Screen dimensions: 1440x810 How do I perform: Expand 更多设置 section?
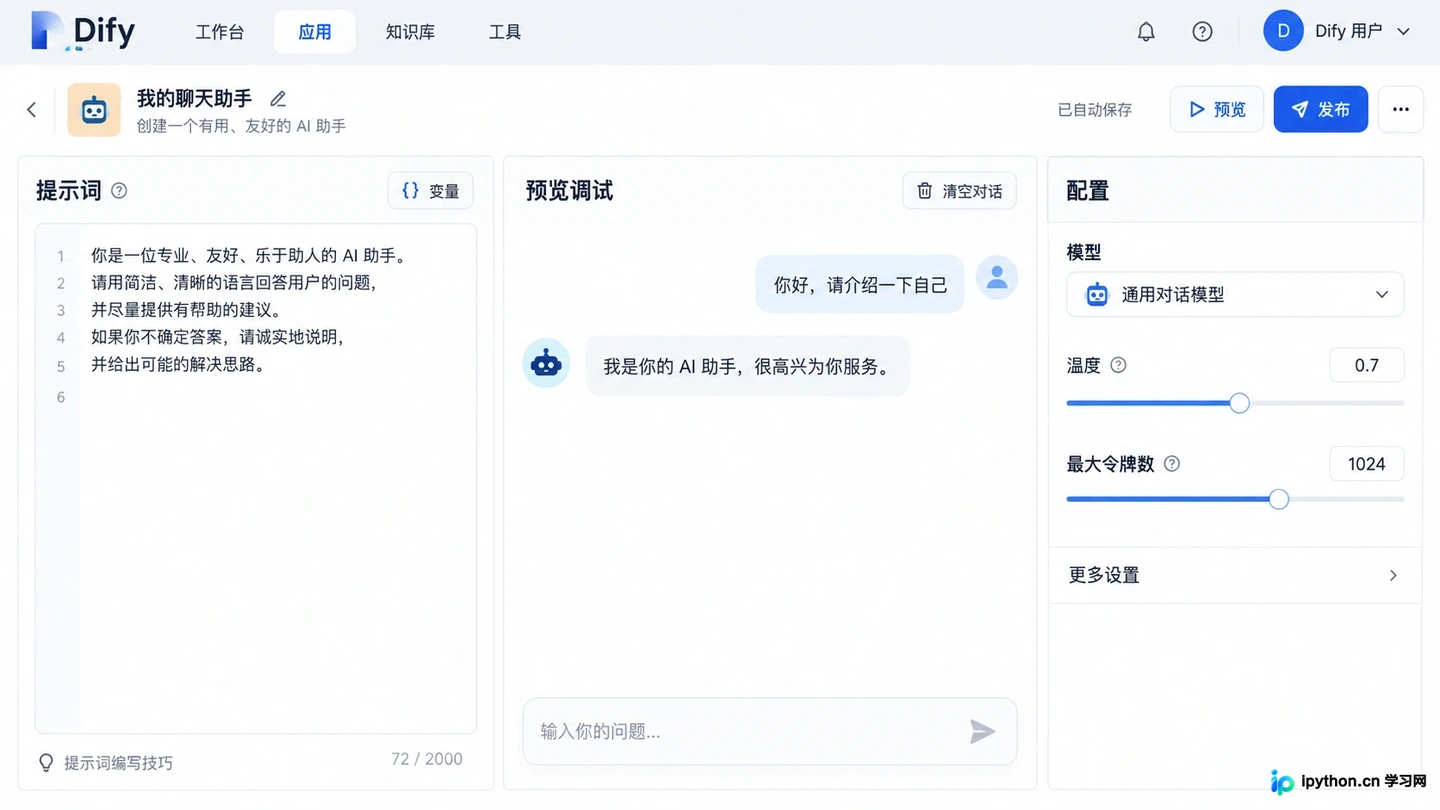(1235, 575)
